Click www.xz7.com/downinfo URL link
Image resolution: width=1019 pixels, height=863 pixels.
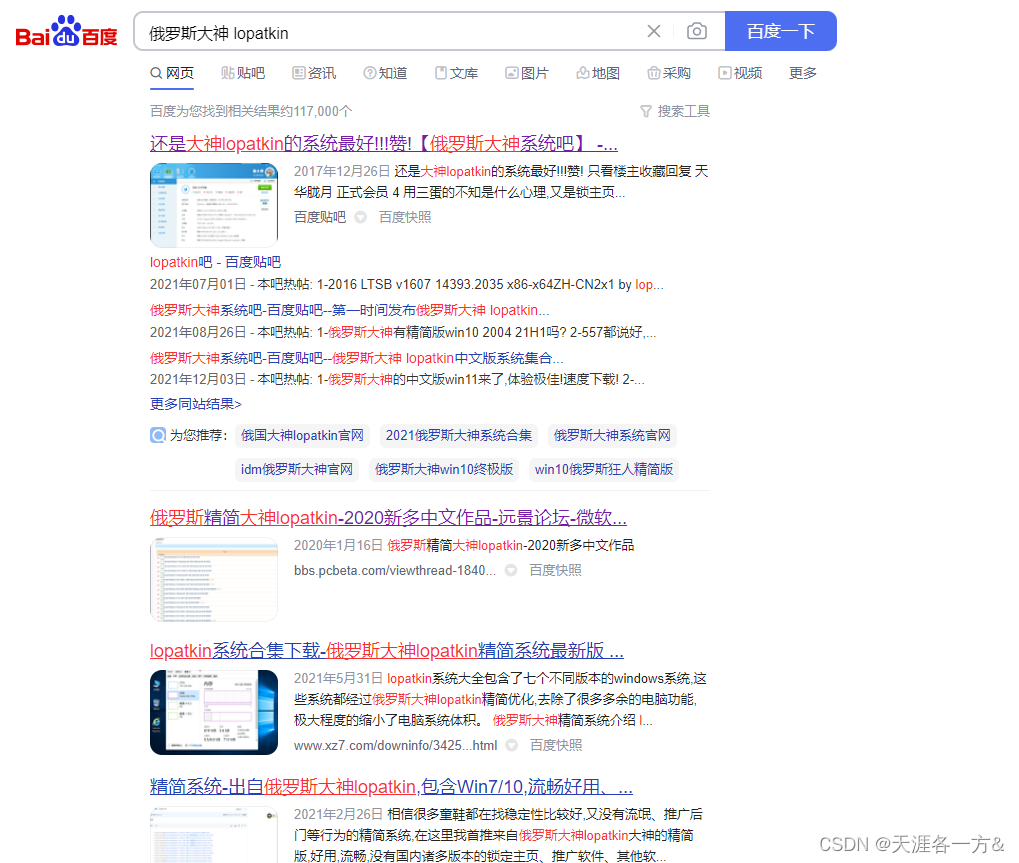395,745
